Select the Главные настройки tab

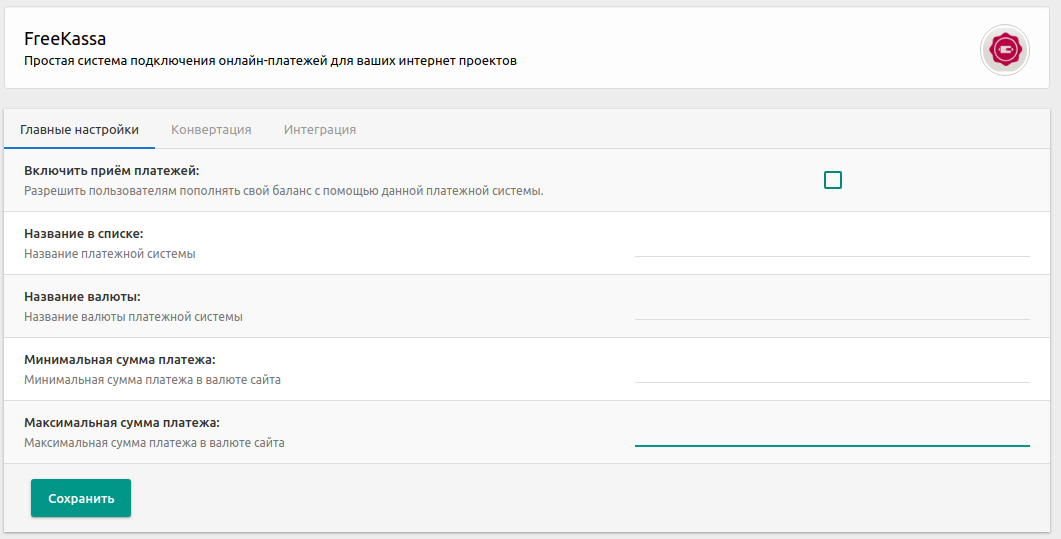pyautogui.click(x=79, y=129)
